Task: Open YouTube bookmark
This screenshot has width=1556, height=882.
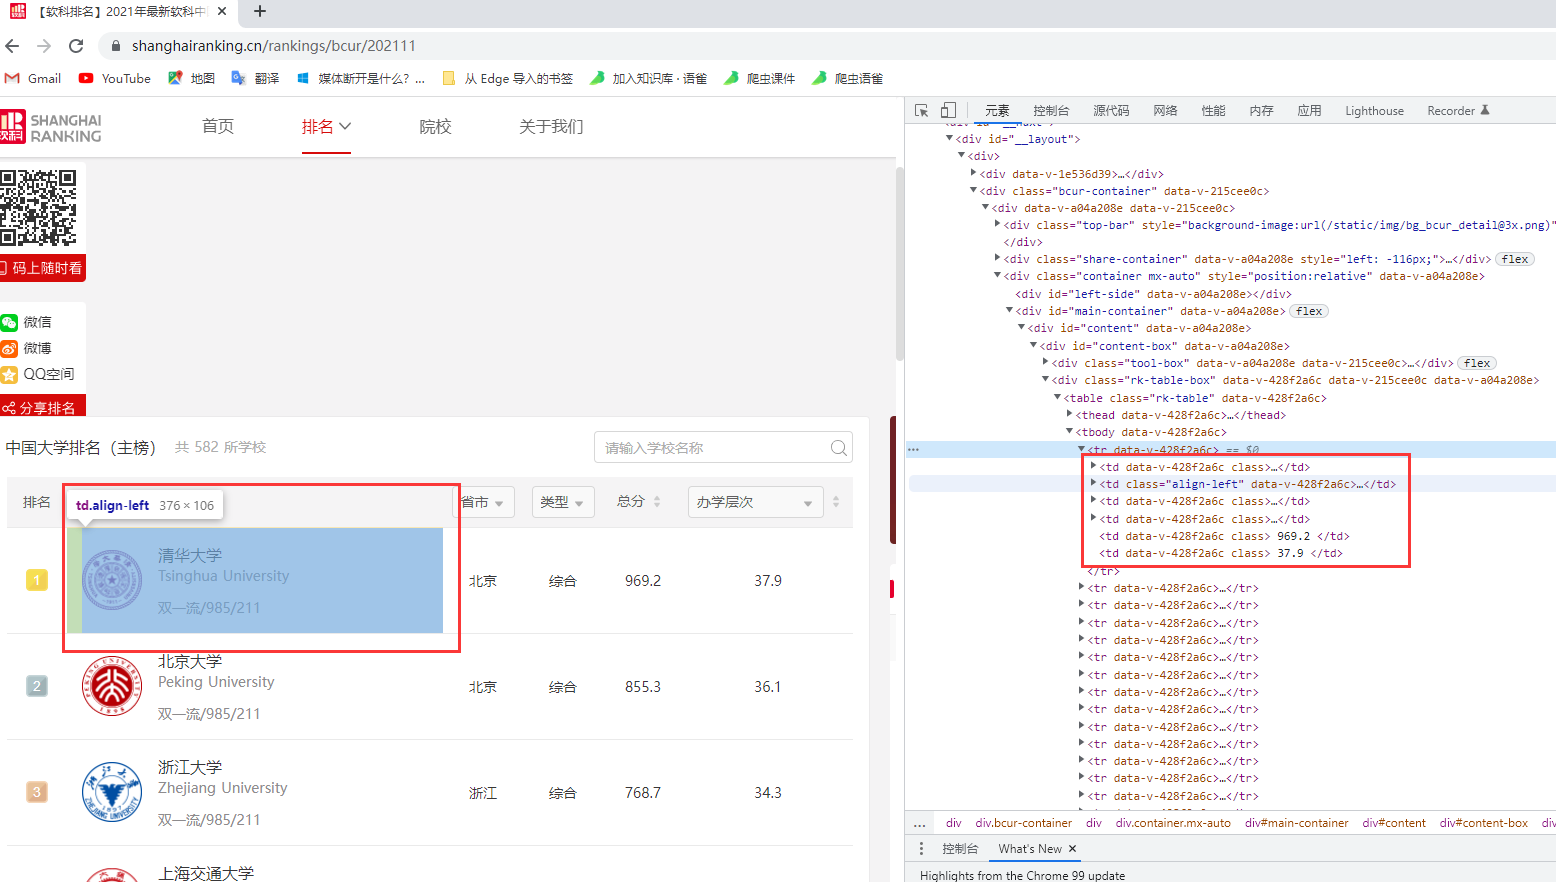Action: point(115,78)
